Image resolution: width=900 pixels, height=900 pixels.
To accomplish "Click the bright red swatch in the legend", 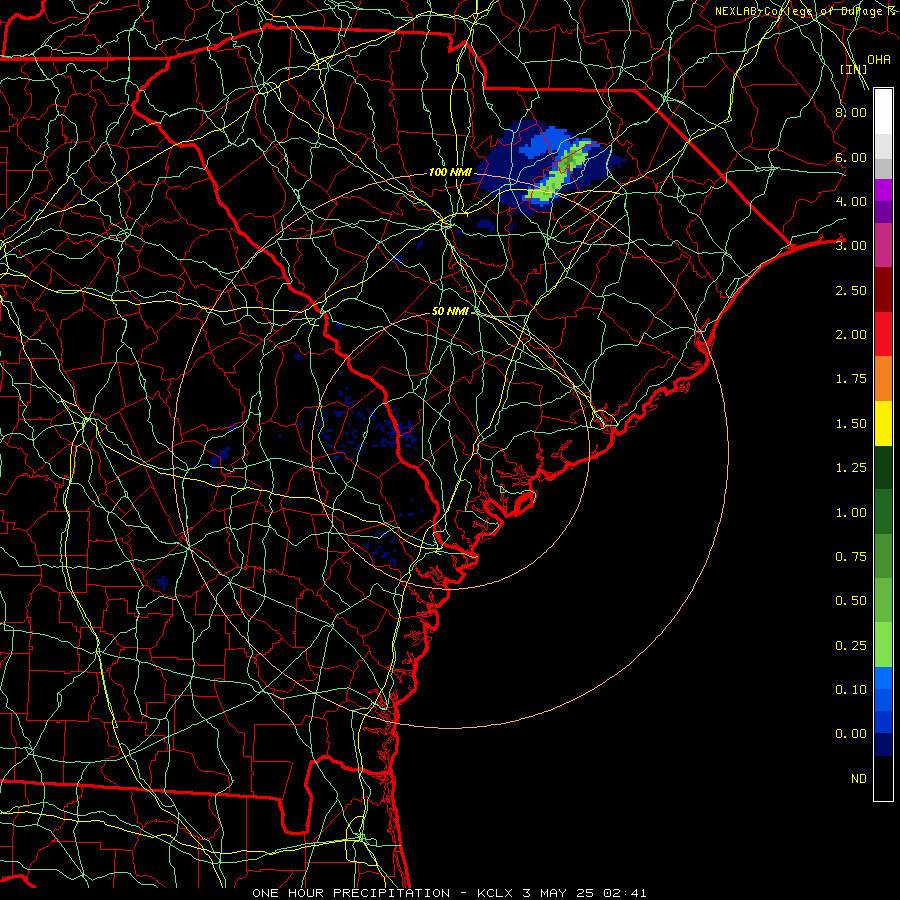I will click(x=883, y=335).
